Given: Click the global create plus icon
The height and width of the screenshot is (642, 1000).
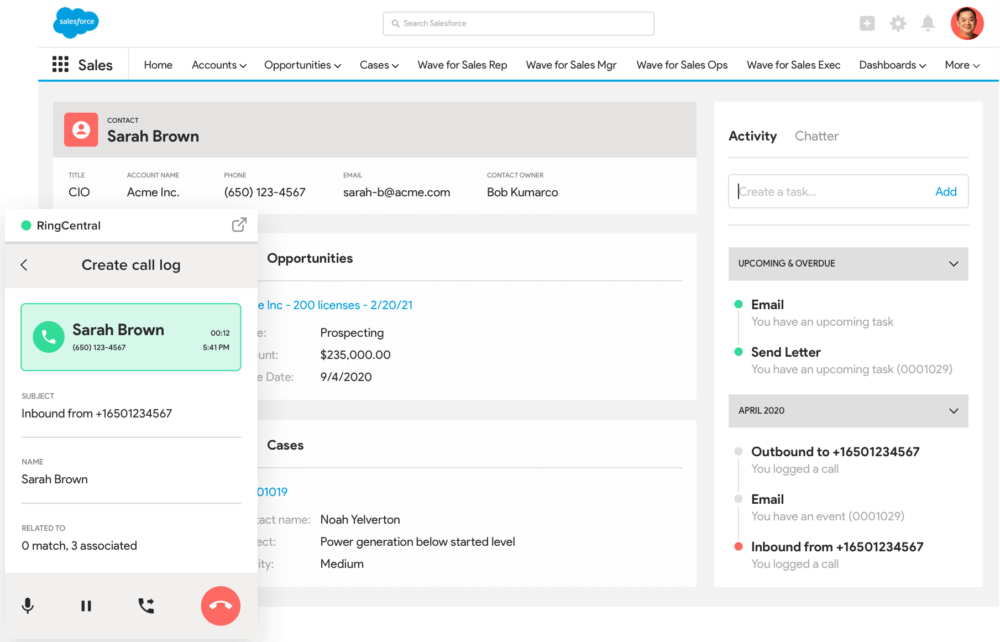Looking at the screenshot, I should 866,22.
